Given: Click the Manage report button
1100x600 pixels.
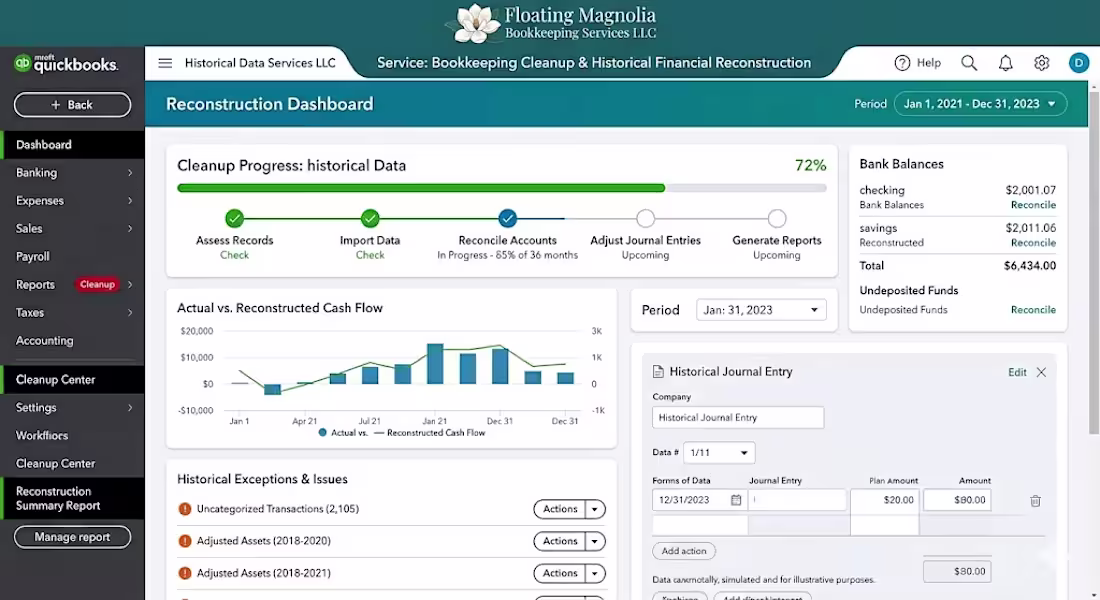Looking at the screenshot, I should (72, 537).
